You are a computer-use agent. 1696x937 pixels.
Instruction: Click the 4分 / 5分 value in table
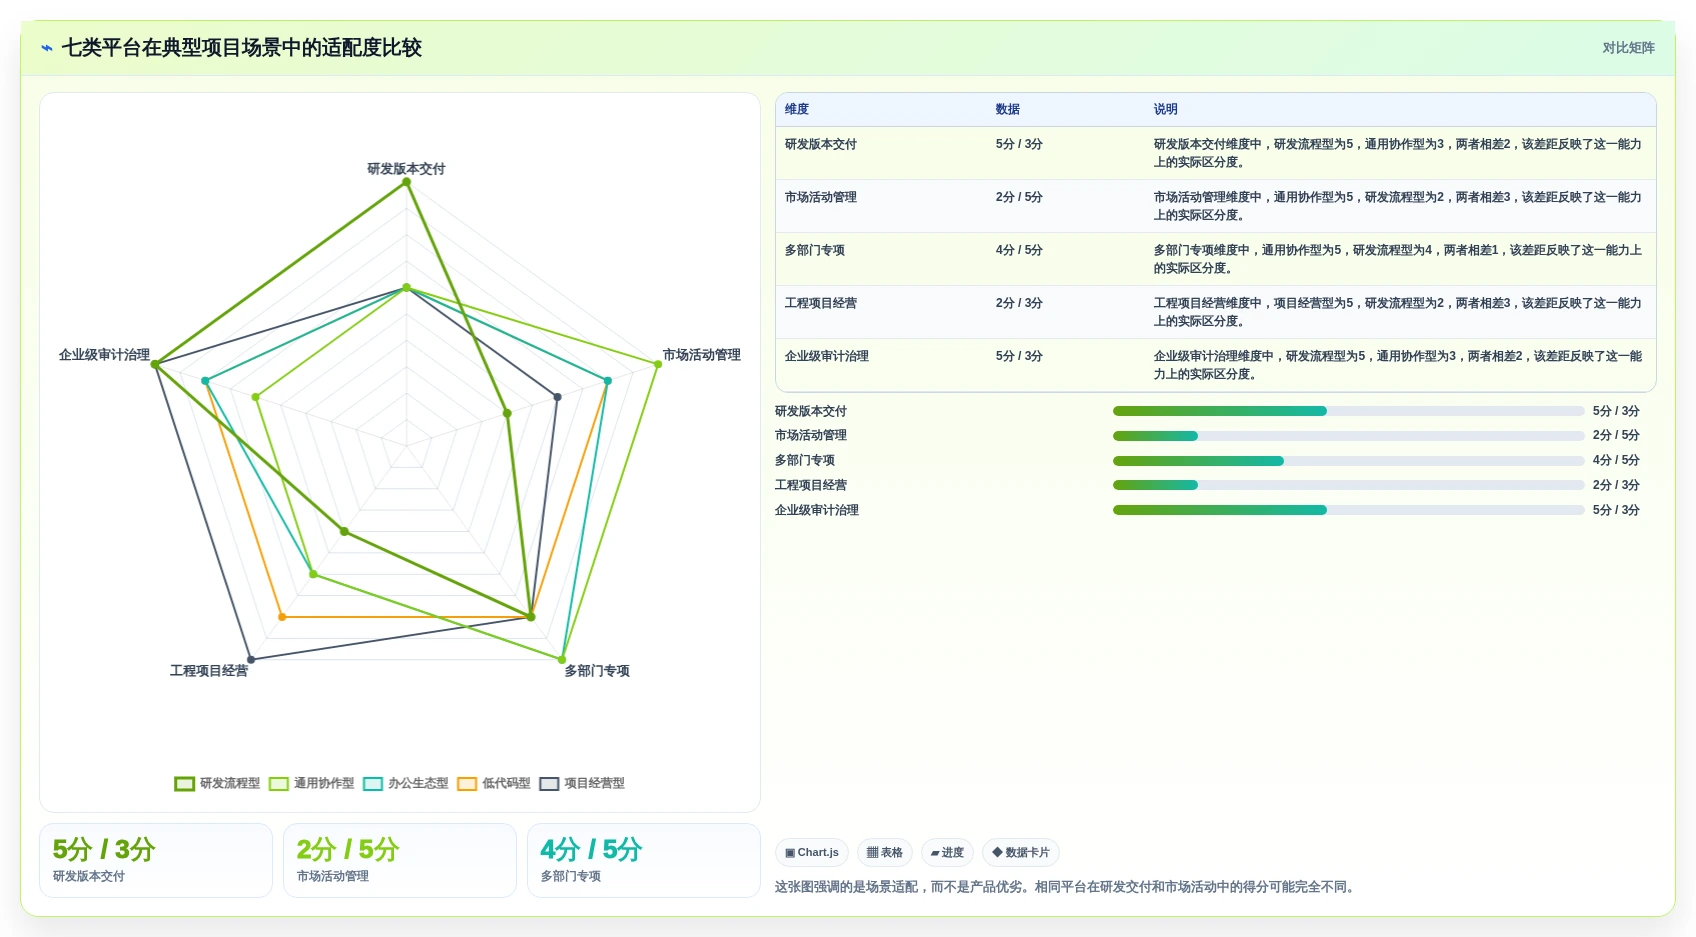coord(1019,250)
